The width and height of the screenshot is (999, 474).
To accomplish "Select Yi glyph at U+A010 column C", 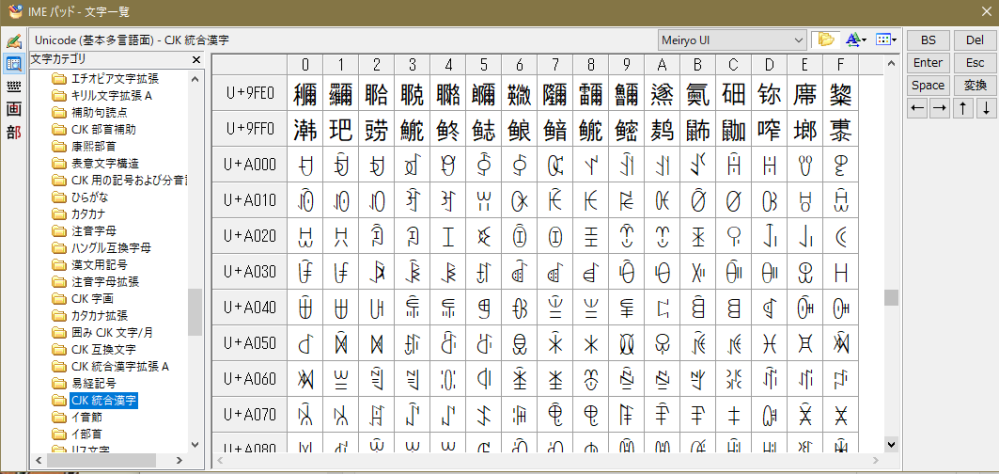I will pos(733,201).
